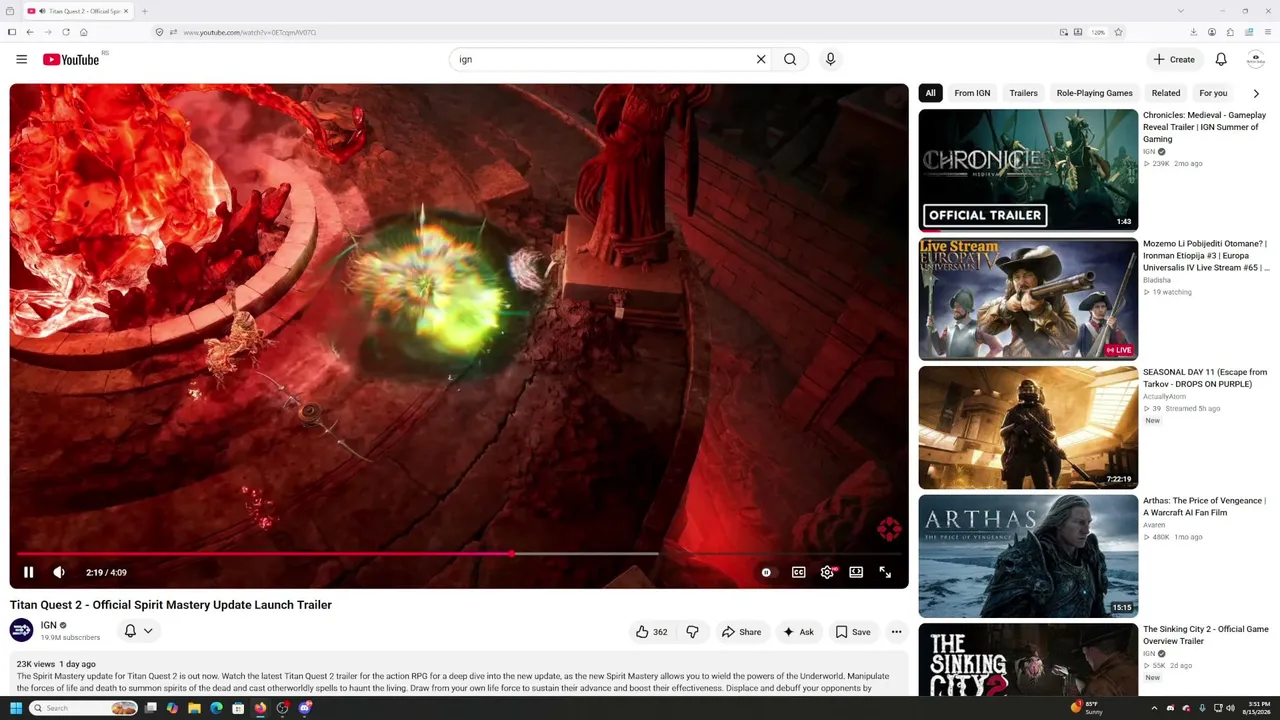This screenshot has width=1280, height=720.
Task: Click the Create button
Action: tap(1174, 60)
